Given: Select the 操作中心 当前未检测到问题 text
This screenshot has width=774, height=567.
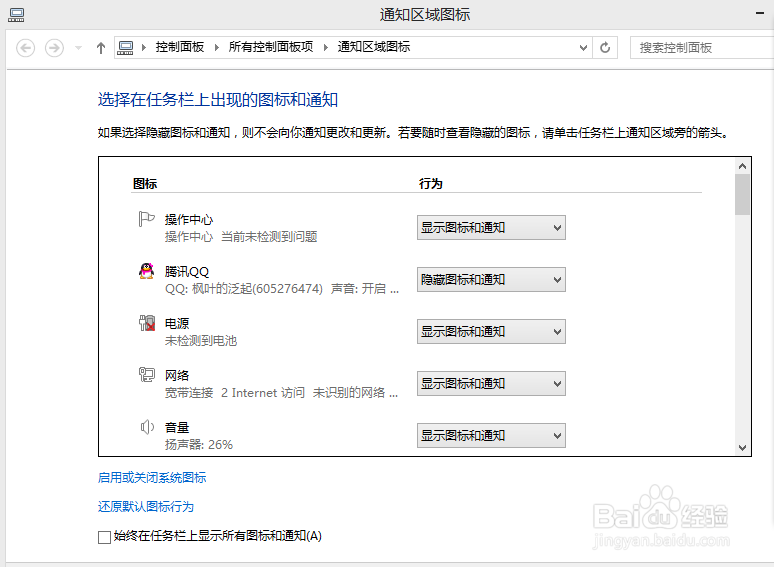Looking at the screenshot, I should (x=241, y=237).
